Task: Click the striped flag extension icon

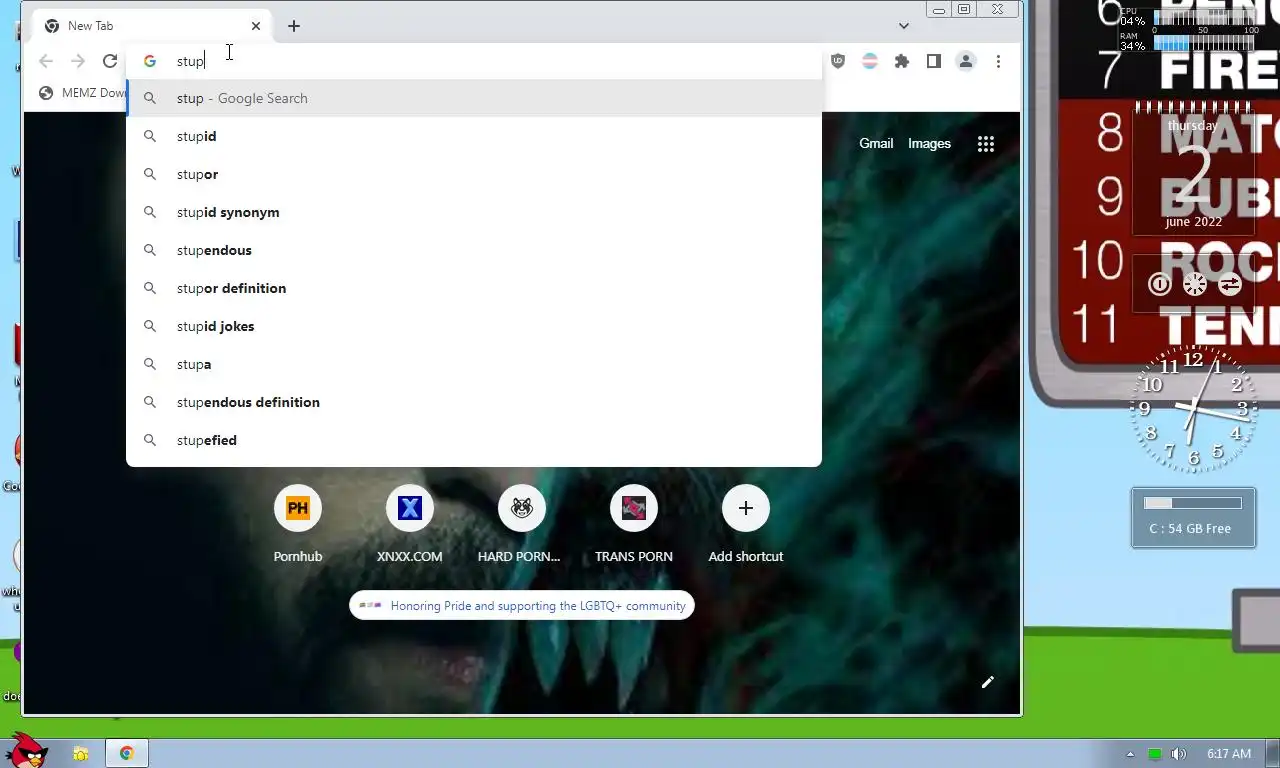Action: tap(870, 61)
